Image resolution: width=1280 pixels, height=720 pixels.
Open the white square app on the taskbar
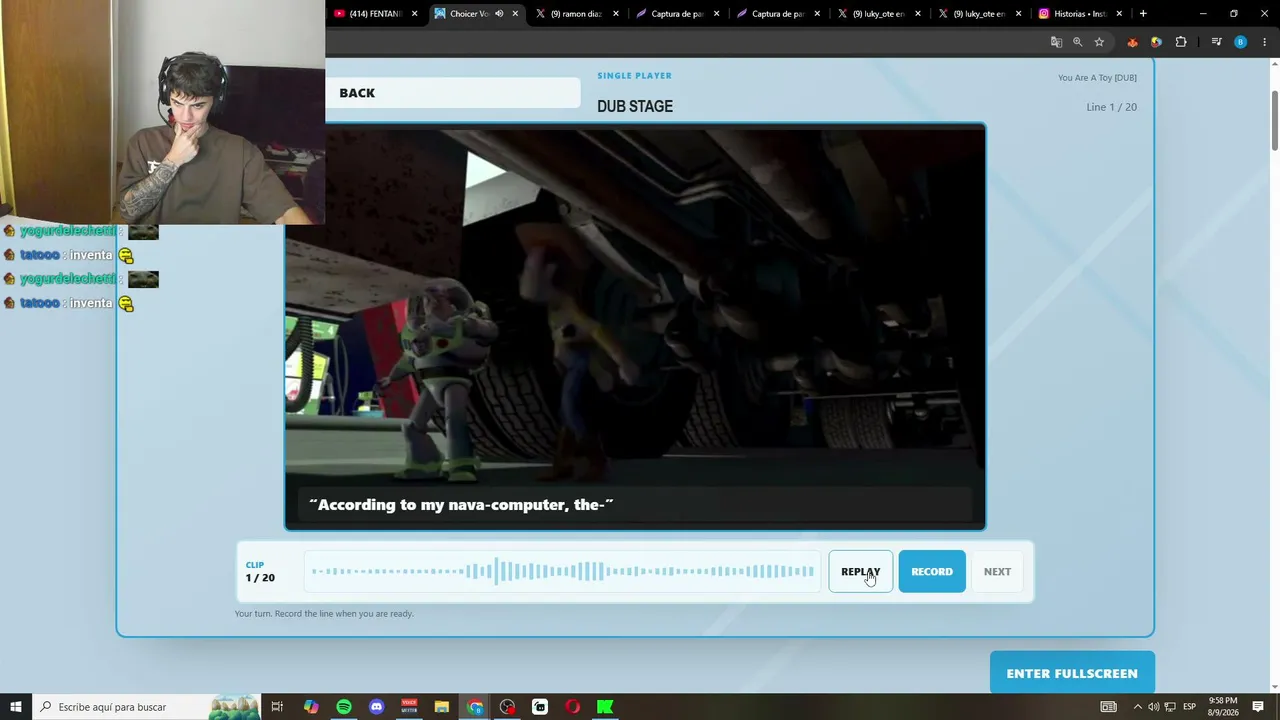[540, 707]
